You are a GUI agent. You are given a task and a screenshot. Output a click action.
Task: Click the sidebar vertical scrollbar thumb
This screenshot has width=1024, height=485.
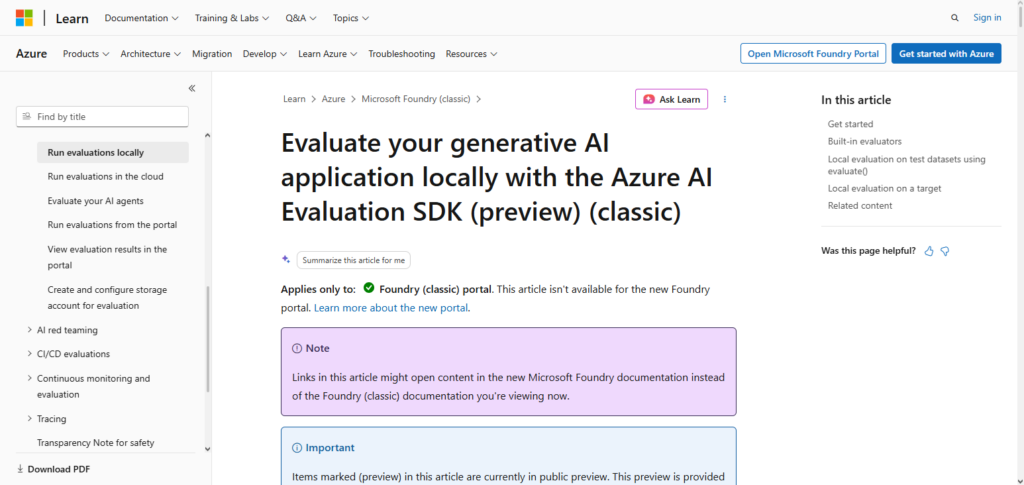pos(208,339)
